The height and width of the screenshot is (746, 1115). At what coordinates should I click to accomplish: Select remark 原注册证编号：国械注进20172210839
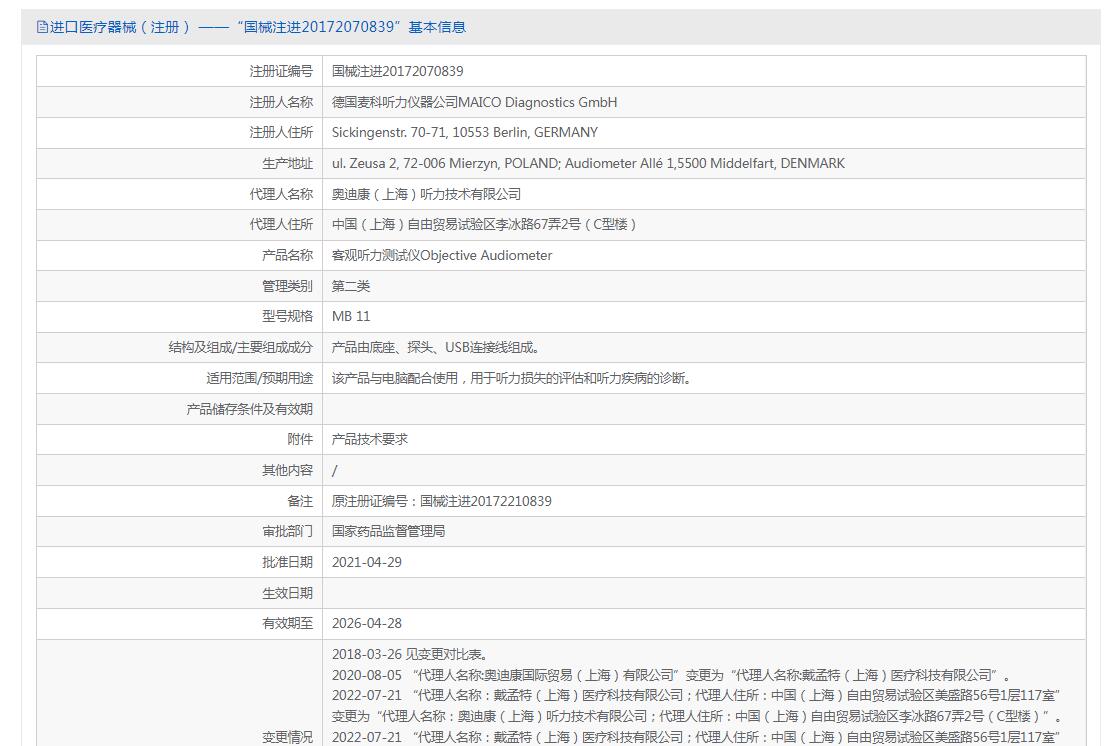click(442, 501)
